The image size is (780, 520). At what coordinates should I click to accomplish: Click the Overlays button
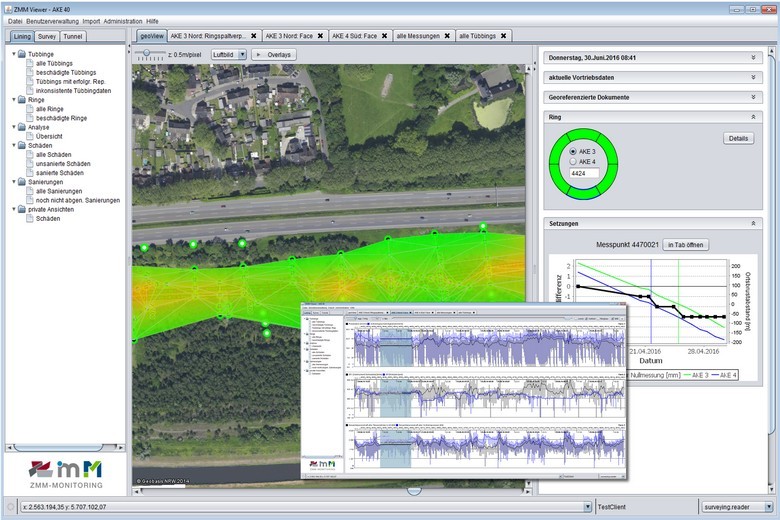coord(274,55)
